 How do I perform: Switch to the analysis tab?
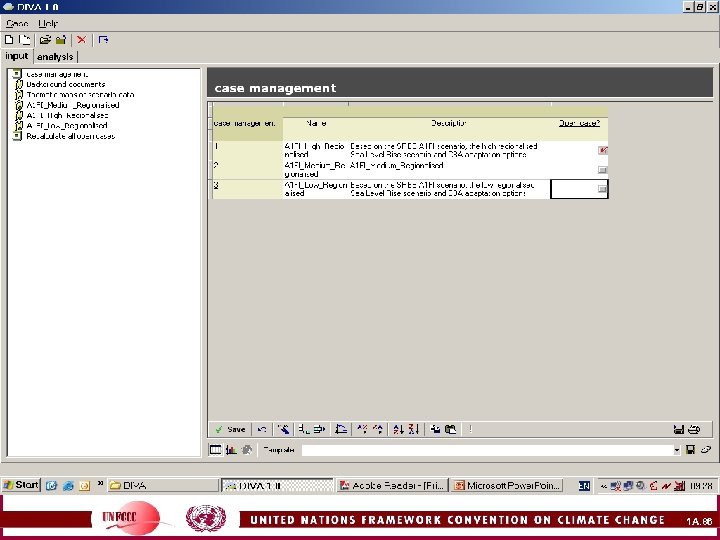click(x=55, y=57)
